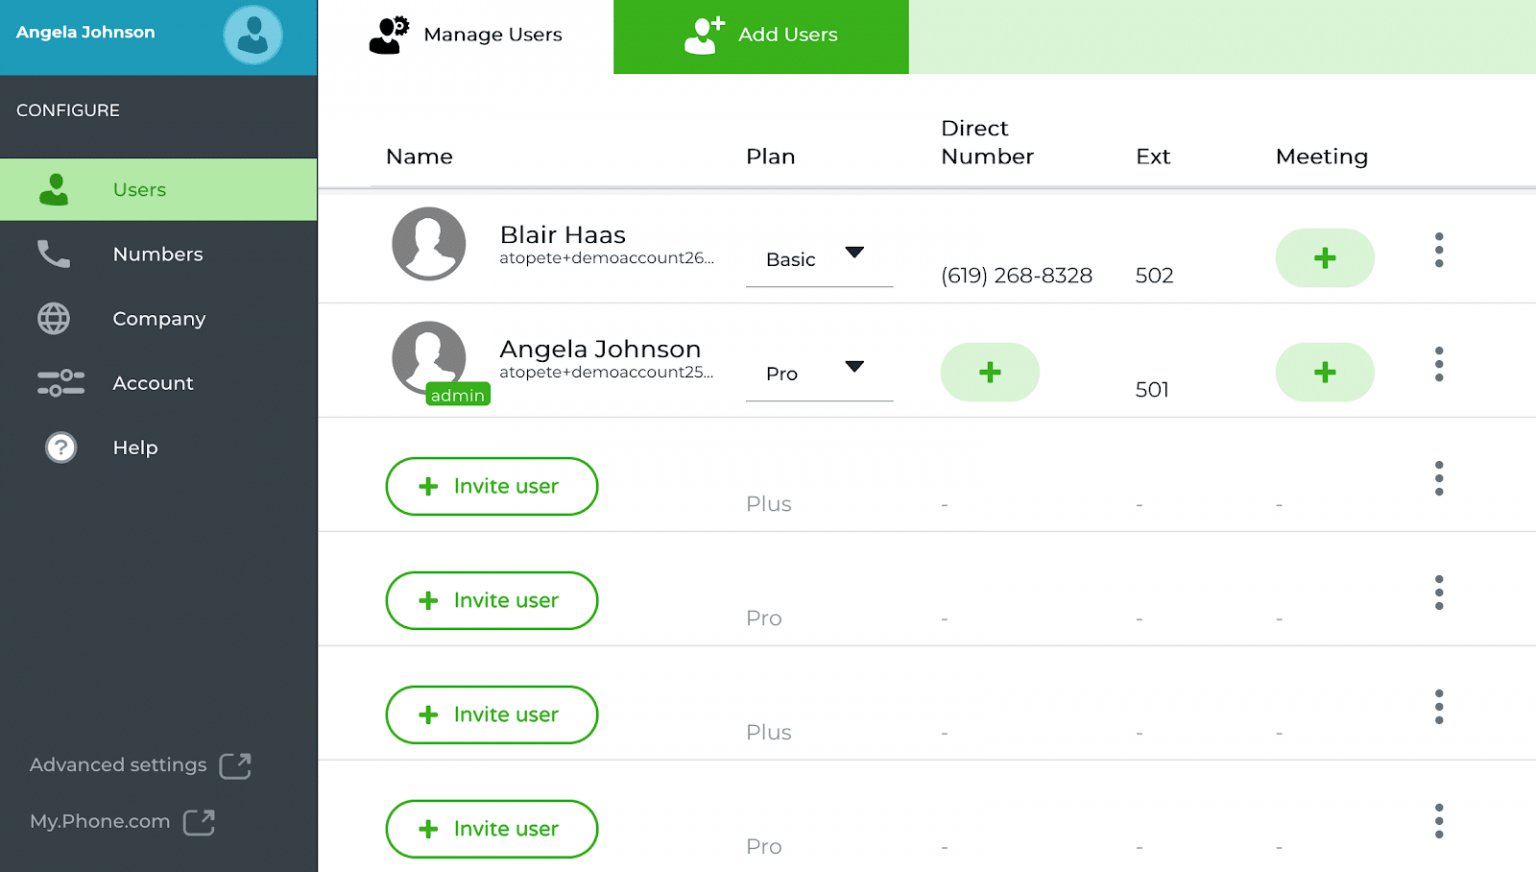1536x872 pixels.
Task: Open Angela Johnson's profile avatar at top
Action: [x=252, y=33]
